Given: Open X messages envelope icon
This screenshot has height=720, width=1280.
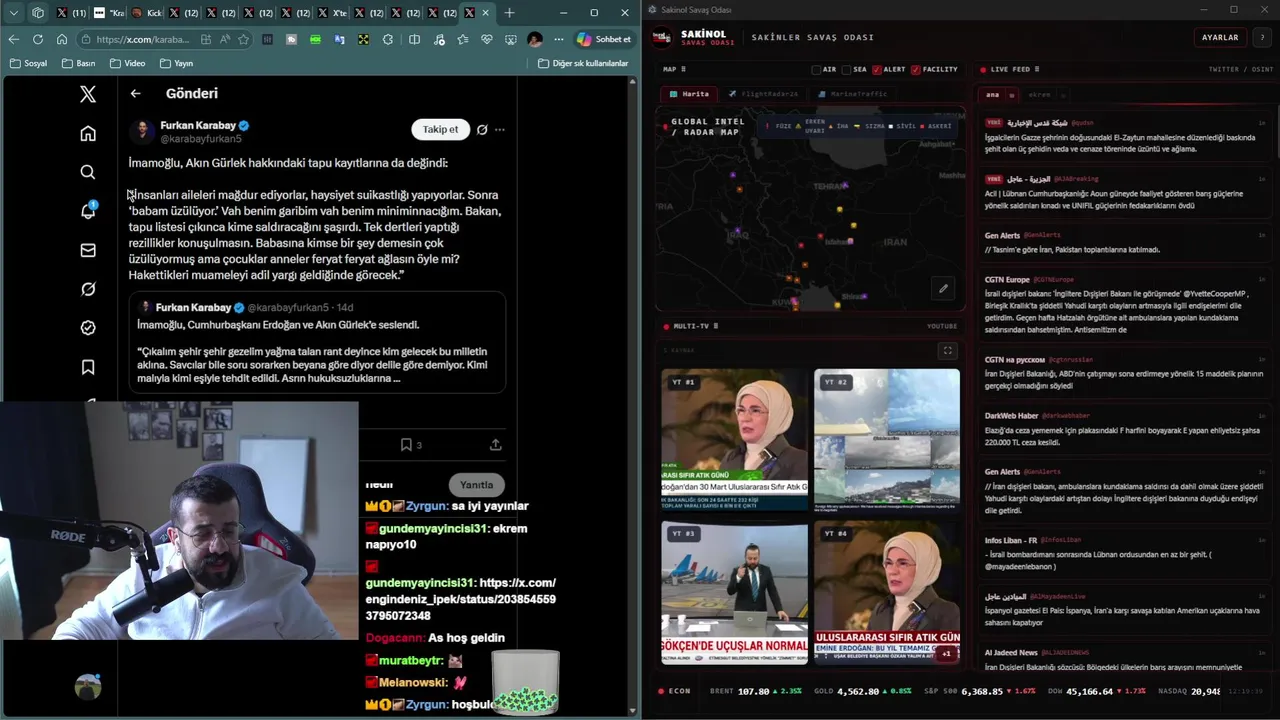Looking at the screenshot, I should coord(88,250).
